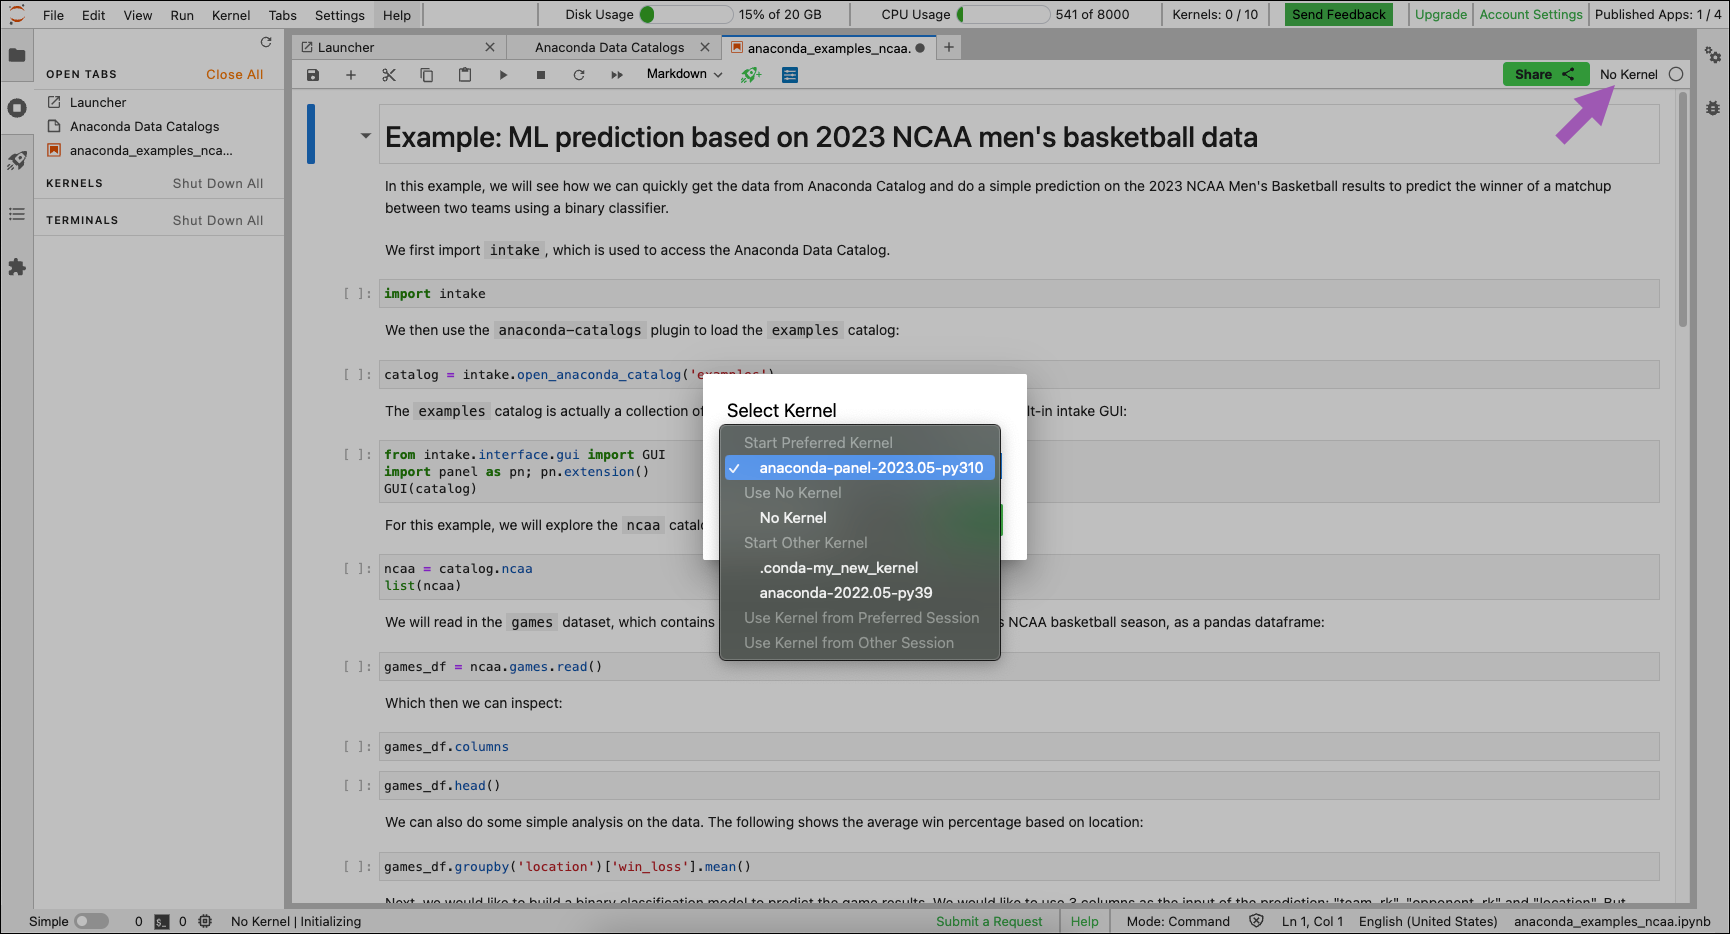Close the Anaconda Data Catalogs tab
The height and width of the screenshot is (934, 1730).
click(x=705, y=47)
